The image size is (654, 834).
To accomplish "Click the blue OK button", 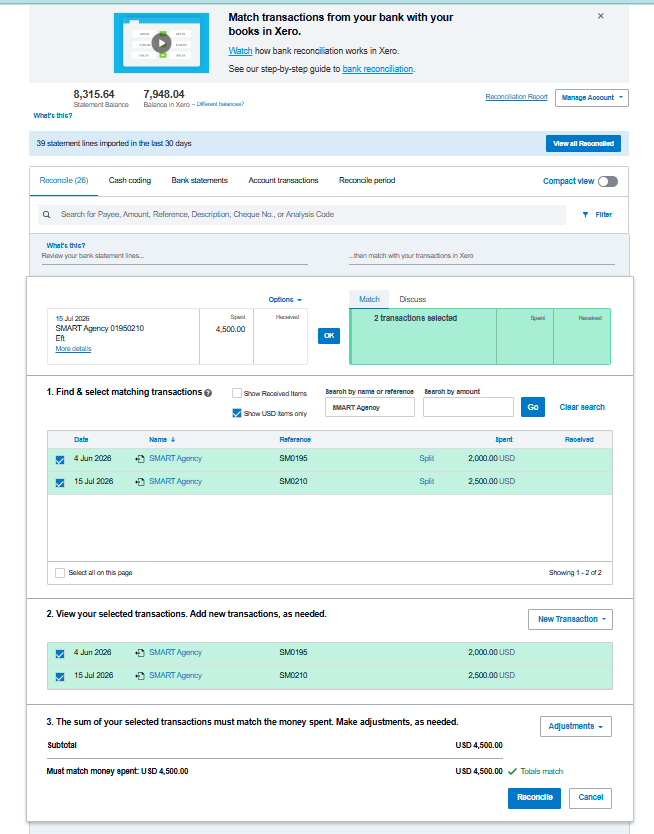I will pyautogui.click(x=329, y=336).
